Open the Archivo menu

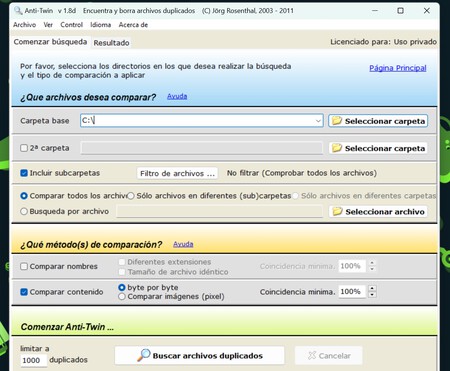coord(25,25)
